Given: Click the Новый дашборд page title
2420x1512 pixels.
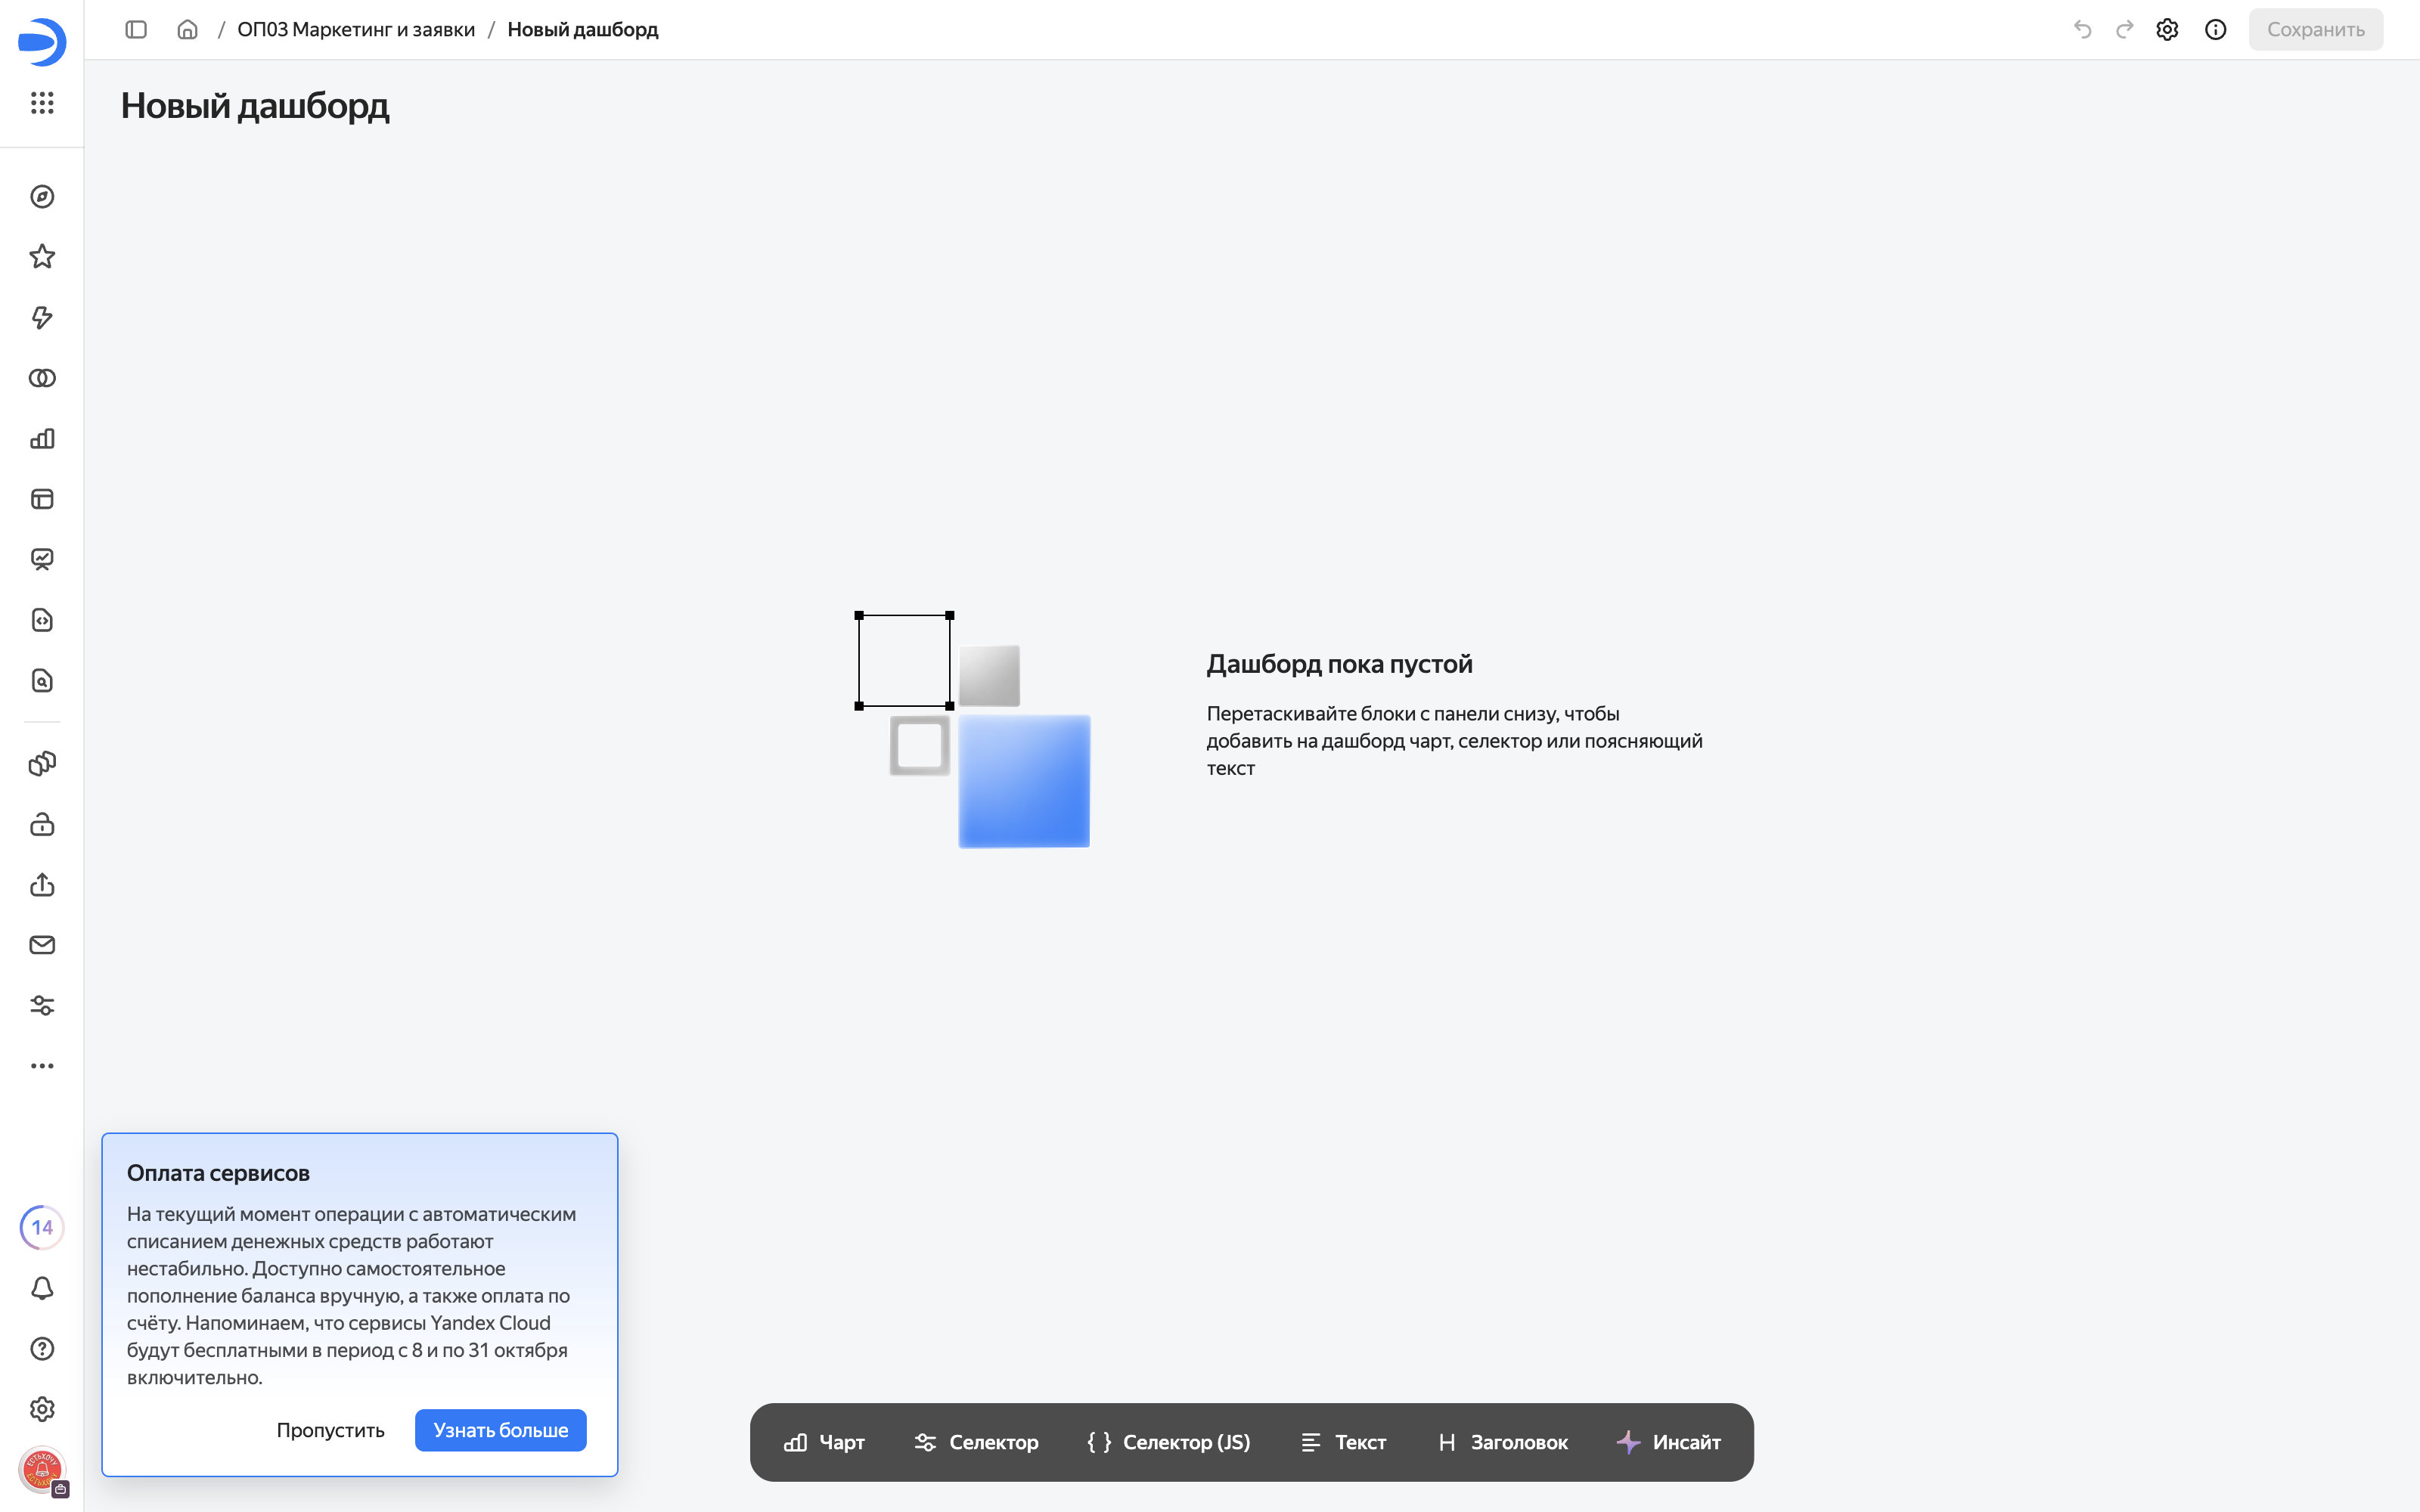Looking at the screenshot, I should point(255,106).
